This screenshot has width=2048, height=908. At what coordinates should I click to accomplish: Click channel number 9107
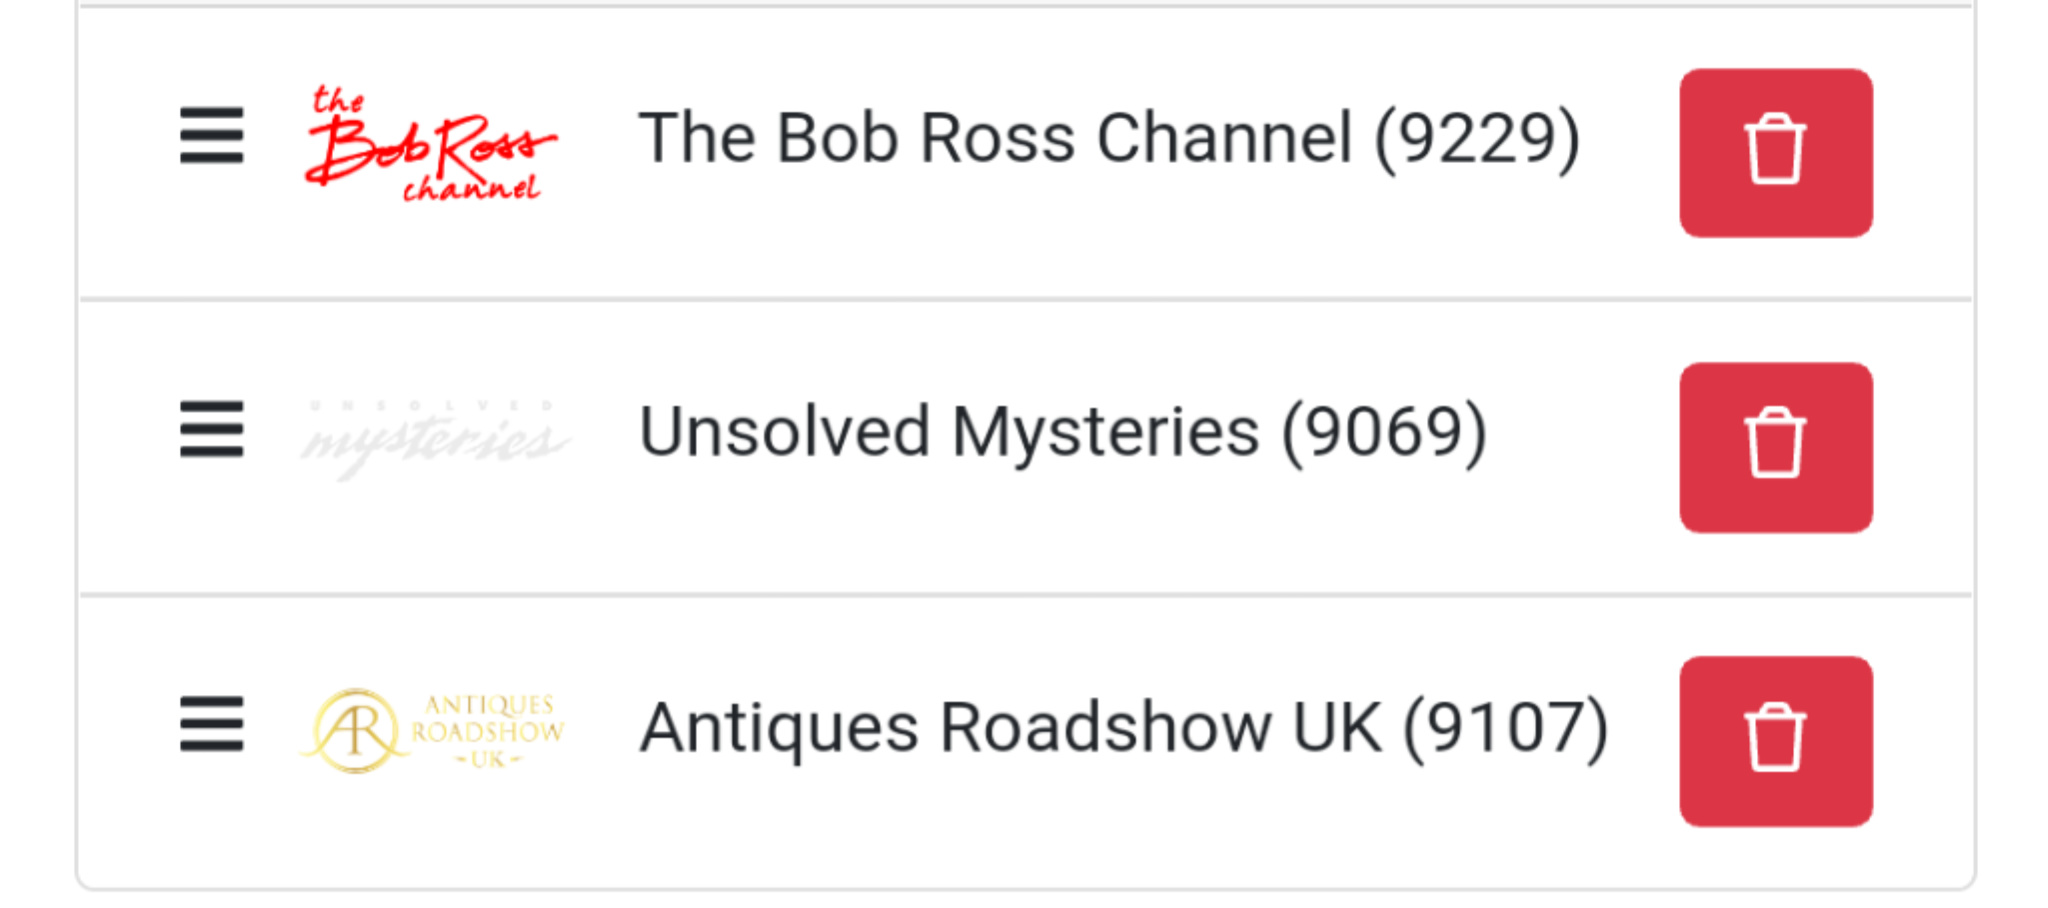pos(1505,727)
